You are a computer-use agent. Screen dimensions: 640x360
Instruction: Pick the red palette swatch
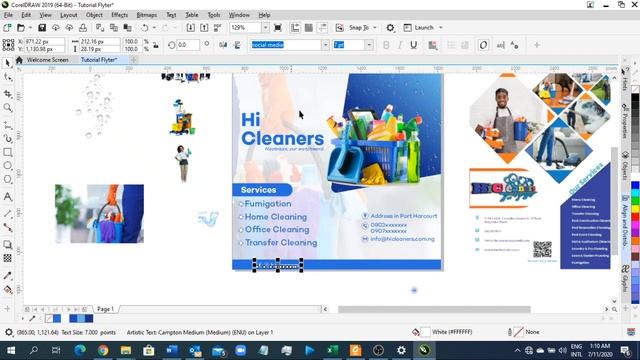point(635,216)
